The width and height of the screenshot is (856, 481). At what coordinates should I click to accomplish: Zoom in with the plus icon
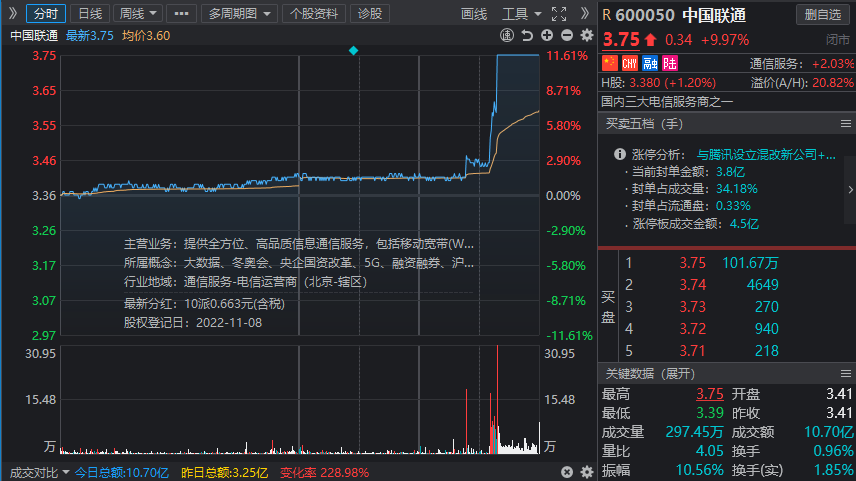coord(547,35)
